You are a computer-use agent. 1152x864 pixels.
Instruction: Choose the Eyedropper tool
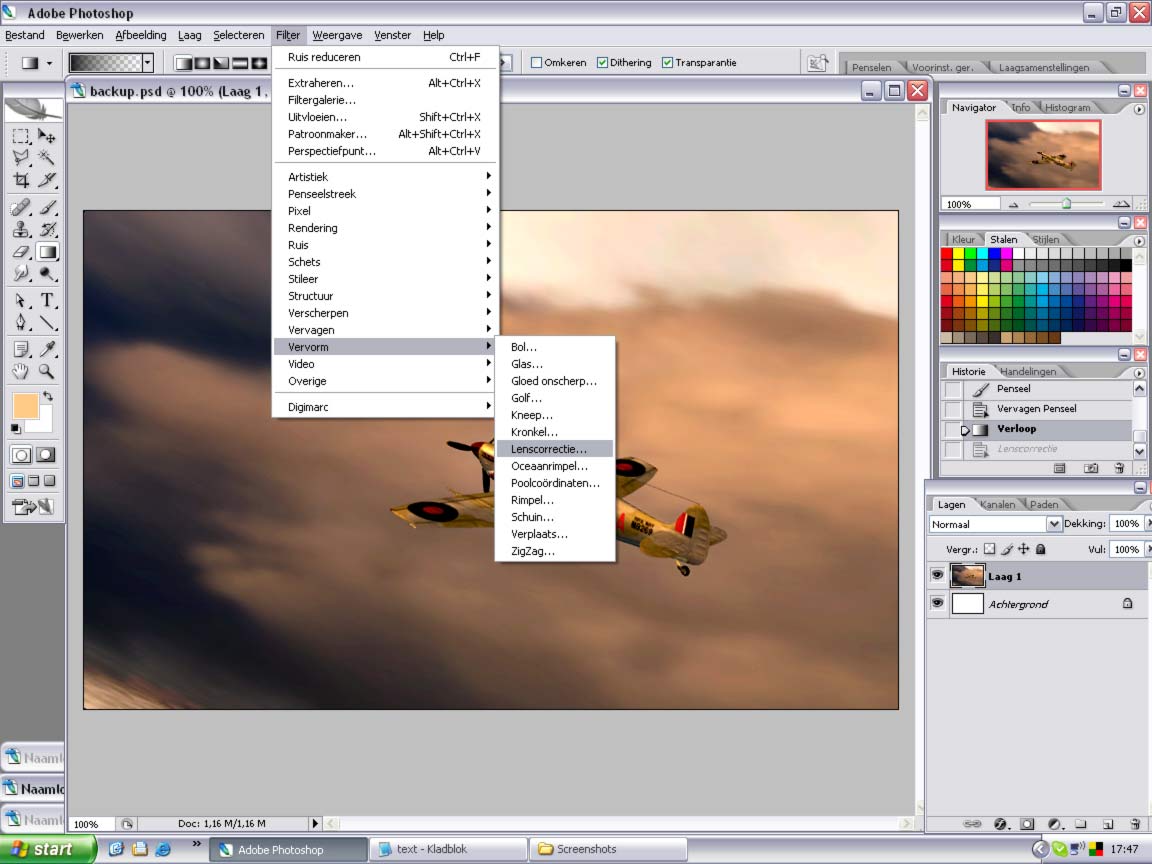tap(47, 349)
